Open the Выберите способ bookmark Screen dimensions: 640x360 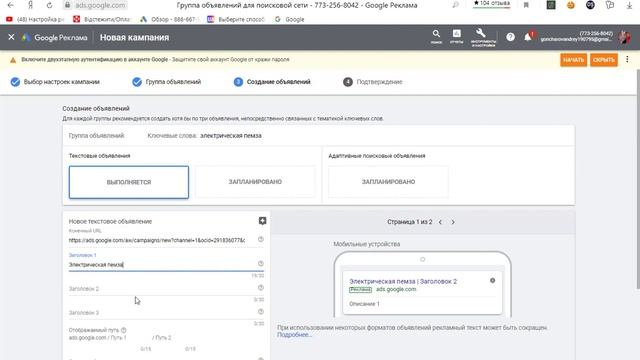coord(236,19)
